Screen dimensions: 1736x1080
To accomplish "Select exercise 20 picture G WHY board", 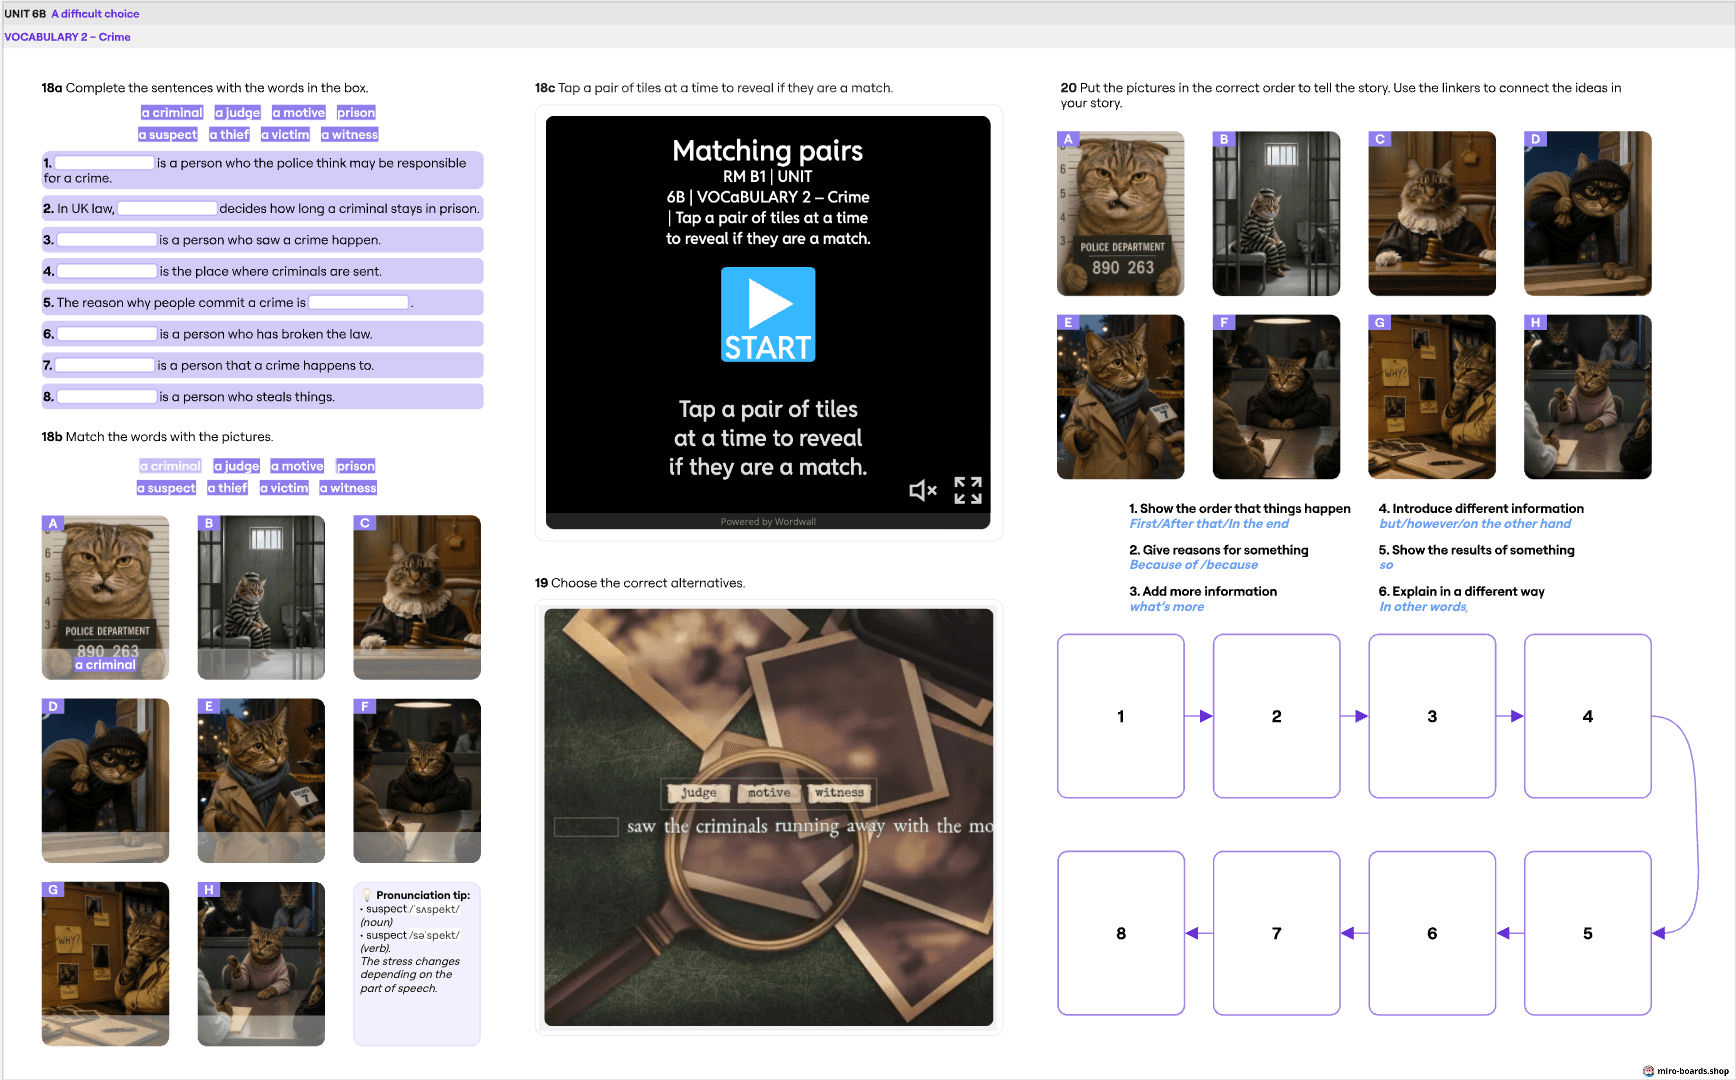I will (x=1432, y=397).
